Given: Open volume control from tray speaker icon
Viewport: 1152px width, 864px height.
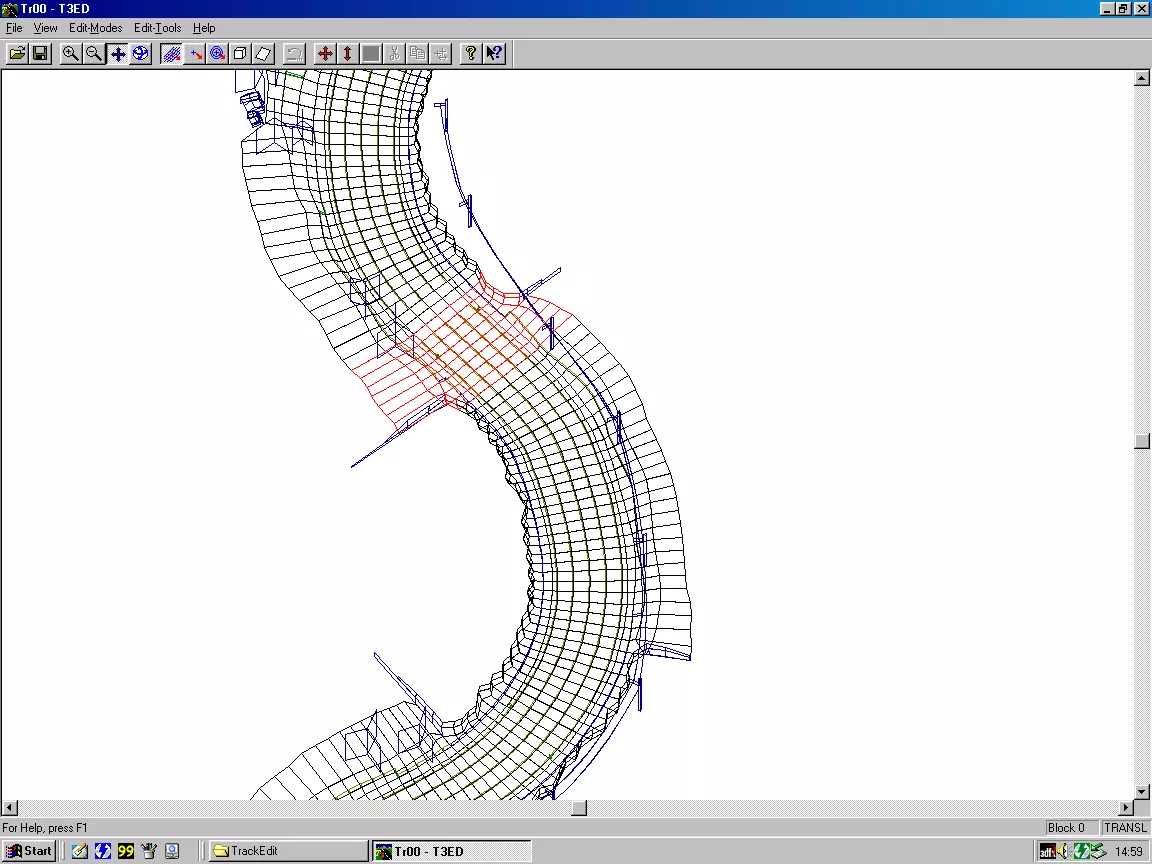Looking at the screenshot, I should [x=1062, y=852].
